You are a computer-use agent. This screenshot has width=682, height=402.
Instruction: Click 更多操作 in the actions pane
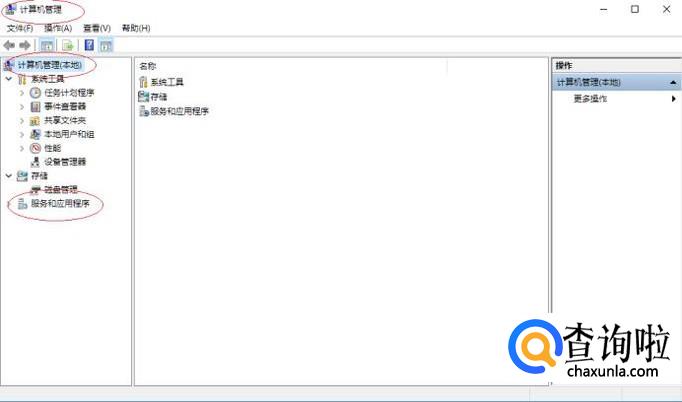tap(590, 99)
